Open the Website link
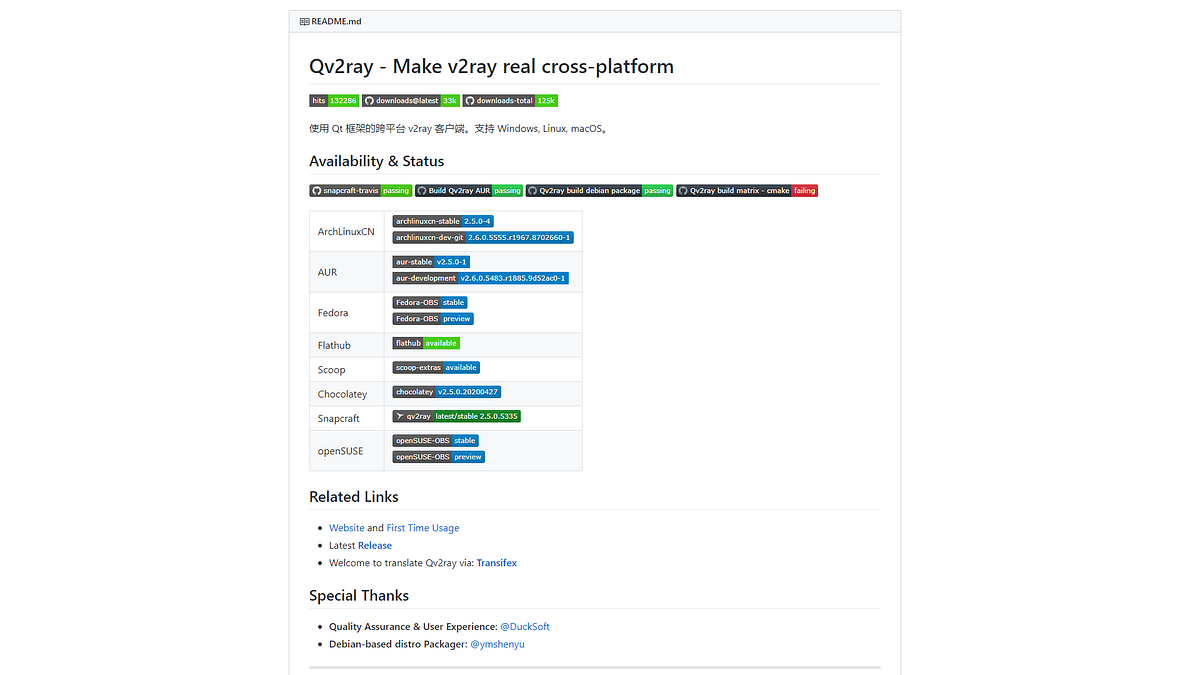 346,527
